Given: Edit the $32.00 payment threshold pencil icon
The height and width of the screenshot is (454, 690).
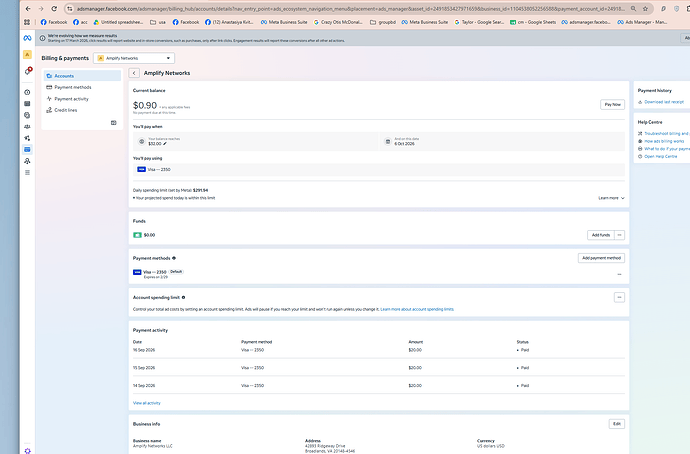Looking at the screenshot, I should [165, 144].
